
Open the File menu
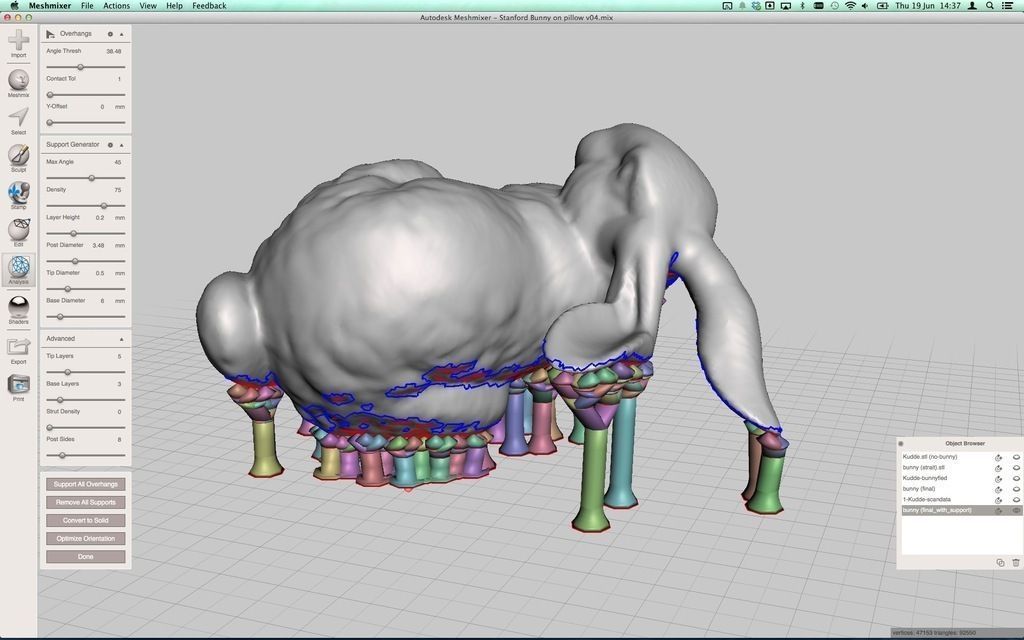(x=87, y=5)
